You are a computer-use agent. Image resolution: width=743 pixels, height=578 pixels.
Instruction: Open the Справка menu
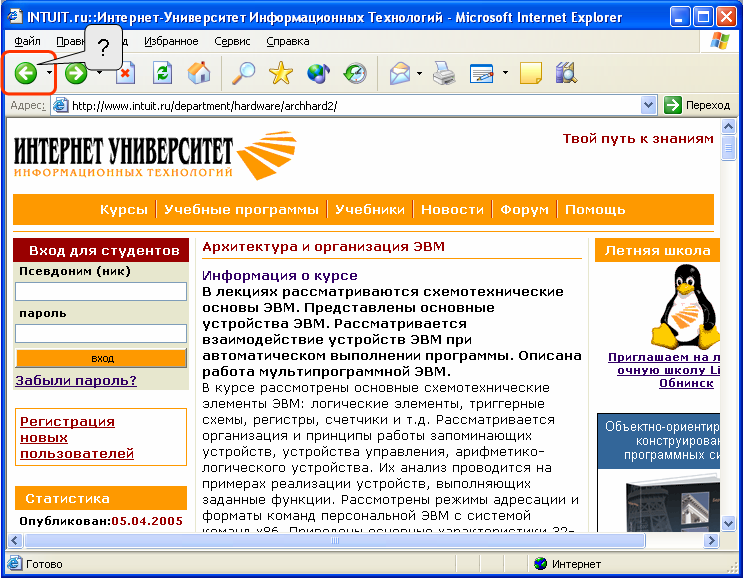click(x=288, y=41)
